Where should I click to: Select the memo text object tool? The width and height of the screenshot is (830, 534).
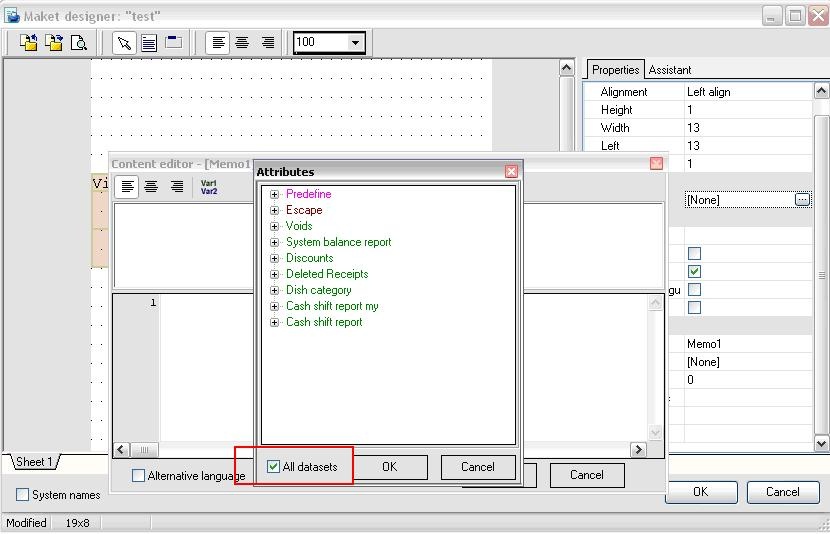pos(148,42)
